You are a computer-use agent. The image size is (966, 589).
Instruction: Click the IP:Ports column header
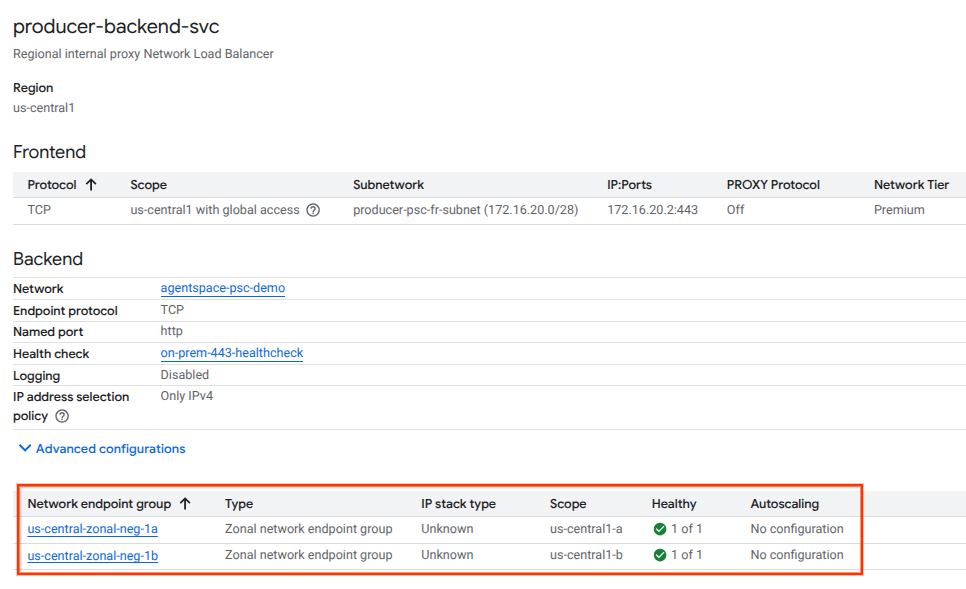(x=629, y=185)
